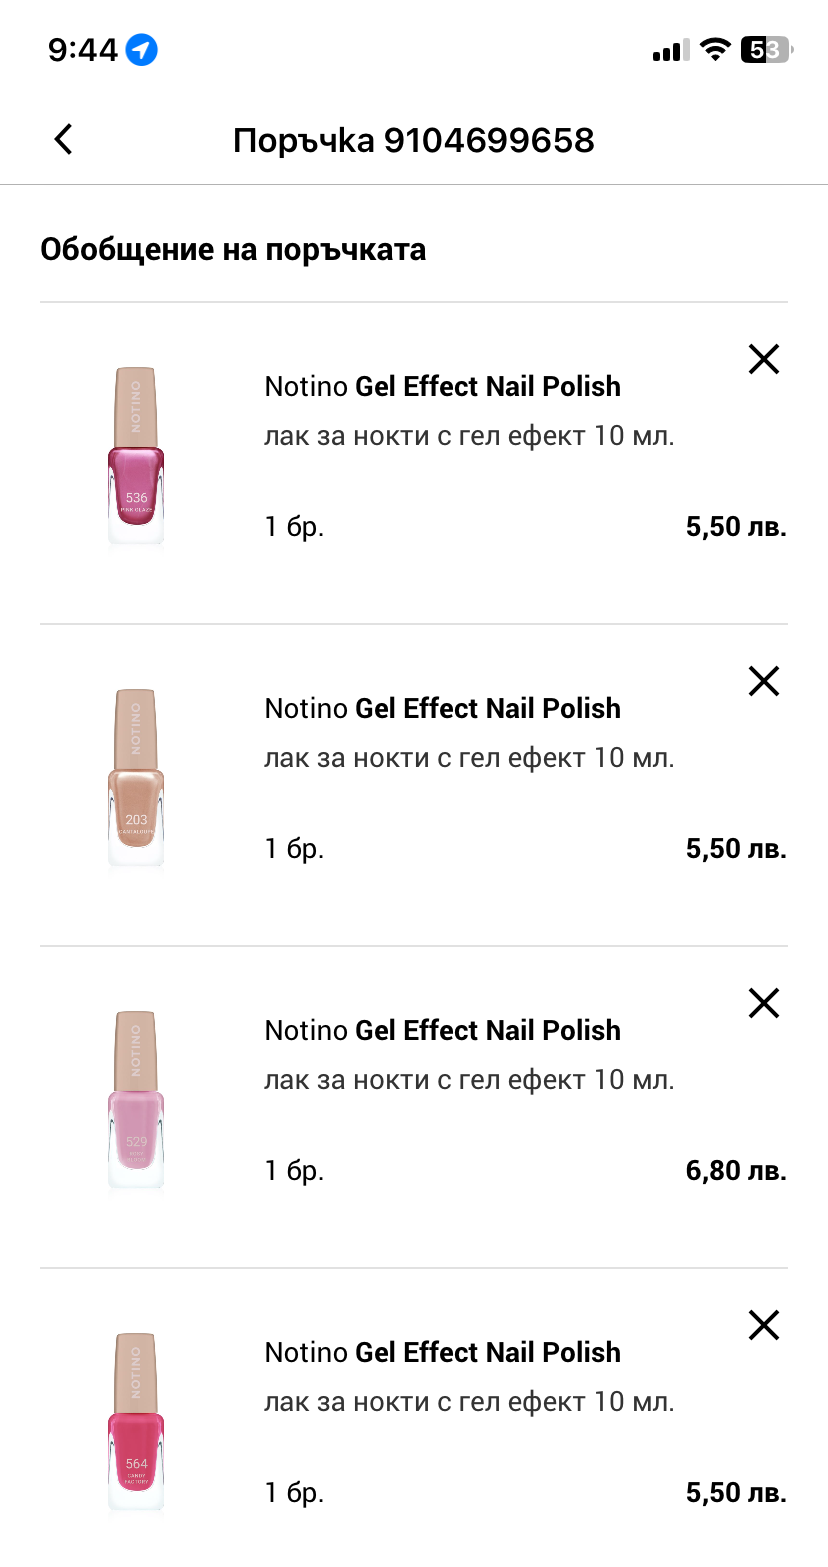This screenshot has height=1567, width=828.
Task: Open the 203 beige bottle image
Action: [x=136, y=780]
